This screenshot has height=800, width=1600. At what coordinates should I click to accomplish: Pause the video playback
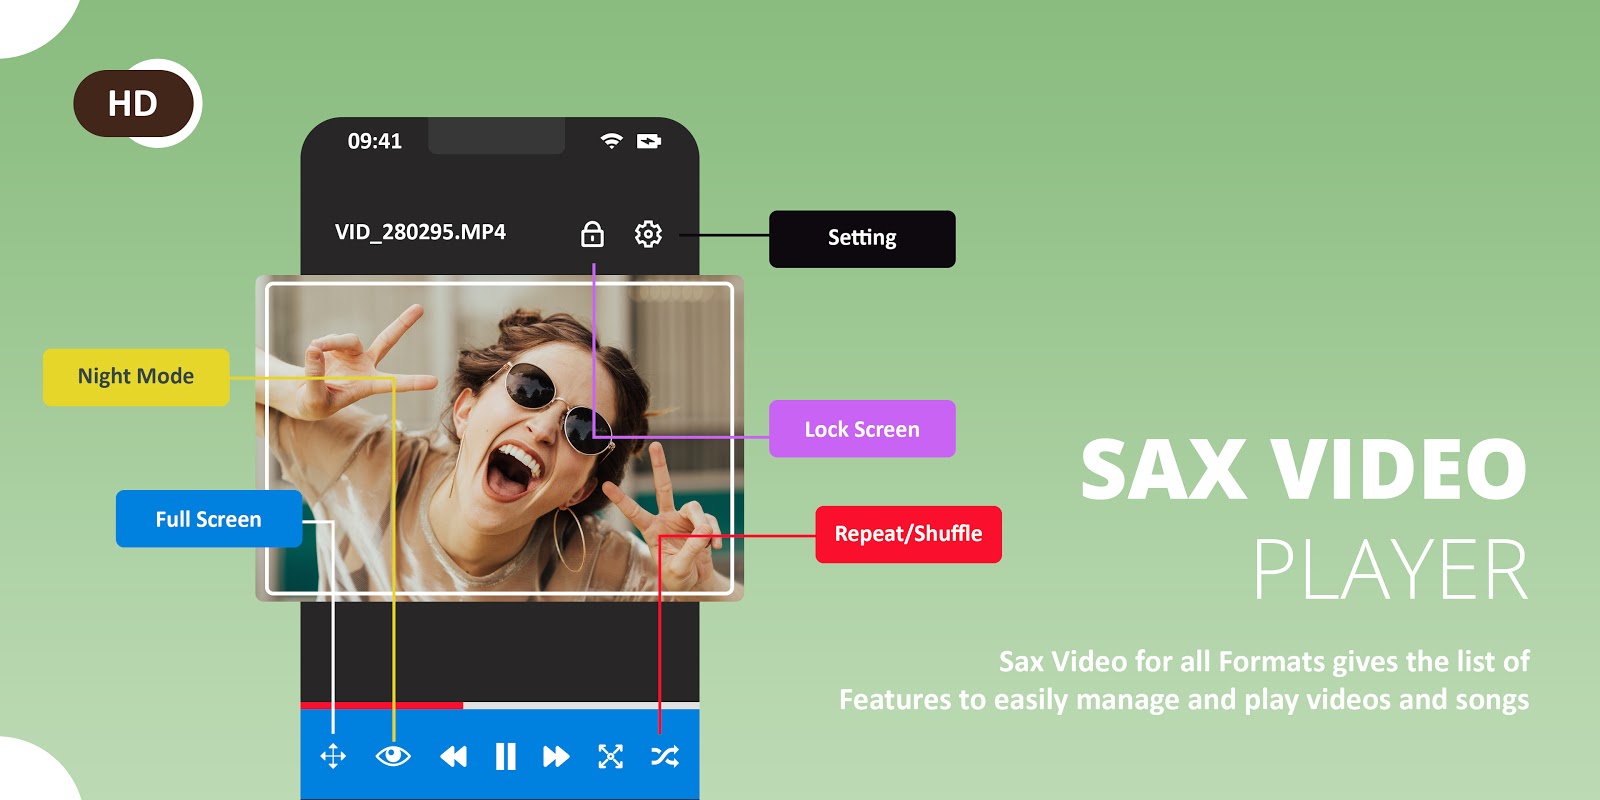(x=506, y=756)
